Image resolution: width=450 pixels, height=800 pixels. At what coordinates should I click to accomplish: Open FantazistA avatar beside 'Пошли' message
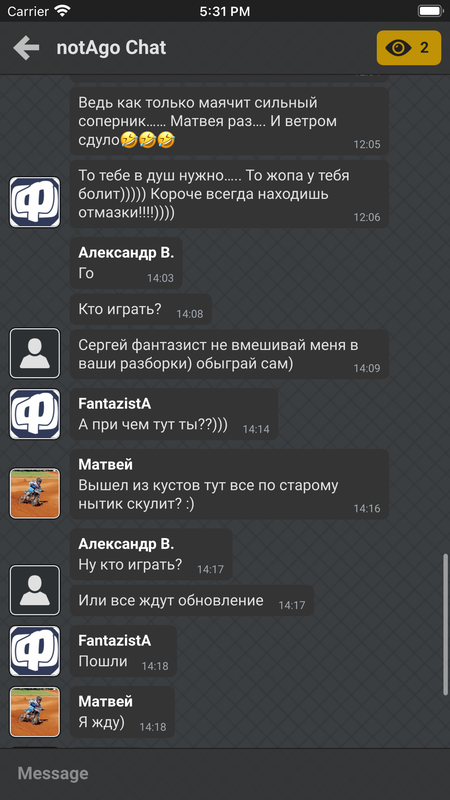pos(35,651)
